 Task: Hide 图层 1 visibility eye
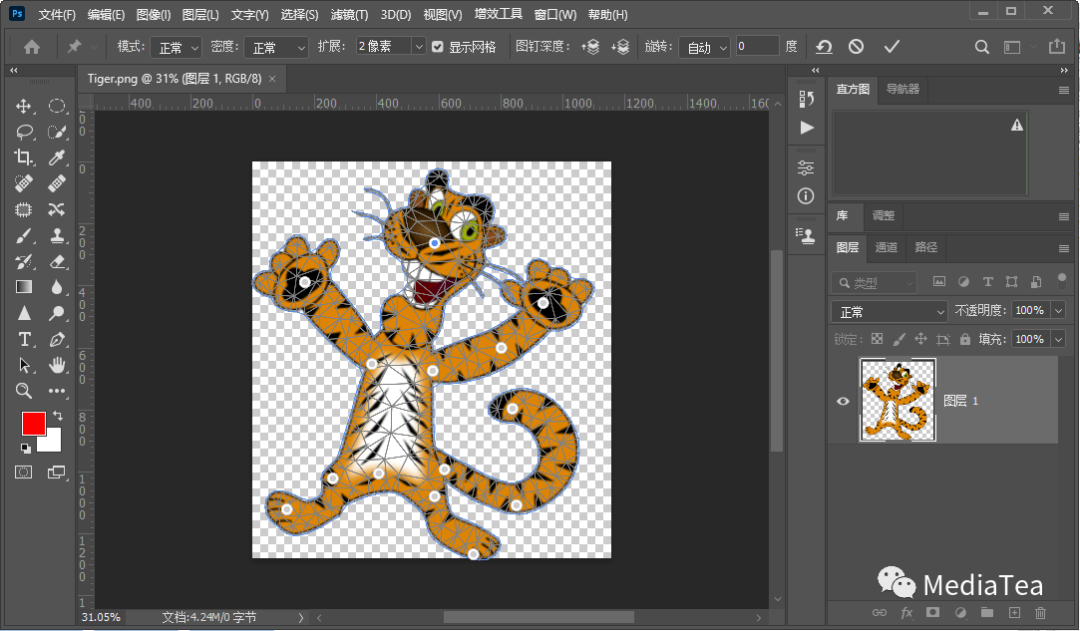pos(843,401)
